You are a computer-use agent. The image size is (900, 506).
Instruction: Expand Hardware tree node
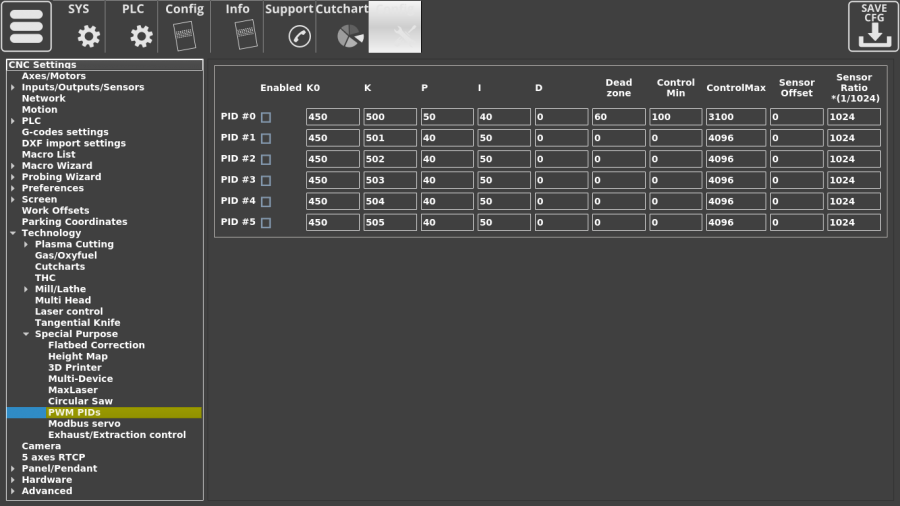click(13, 480)
